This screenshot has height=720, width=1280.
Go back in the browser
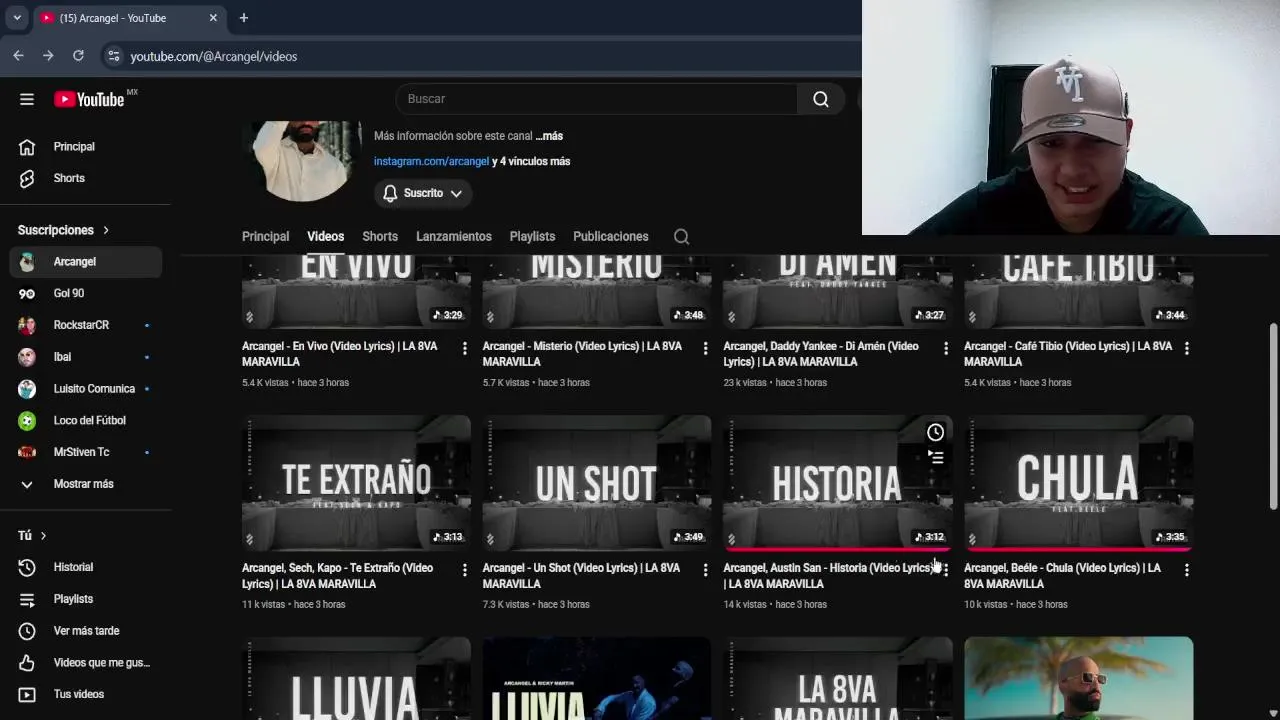(18, 56)
